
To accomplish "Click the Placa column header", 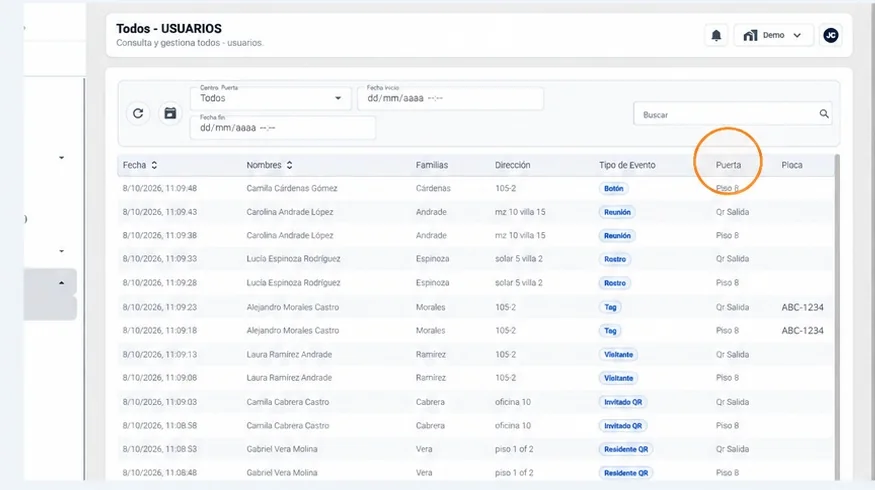I will click(791, 165).
